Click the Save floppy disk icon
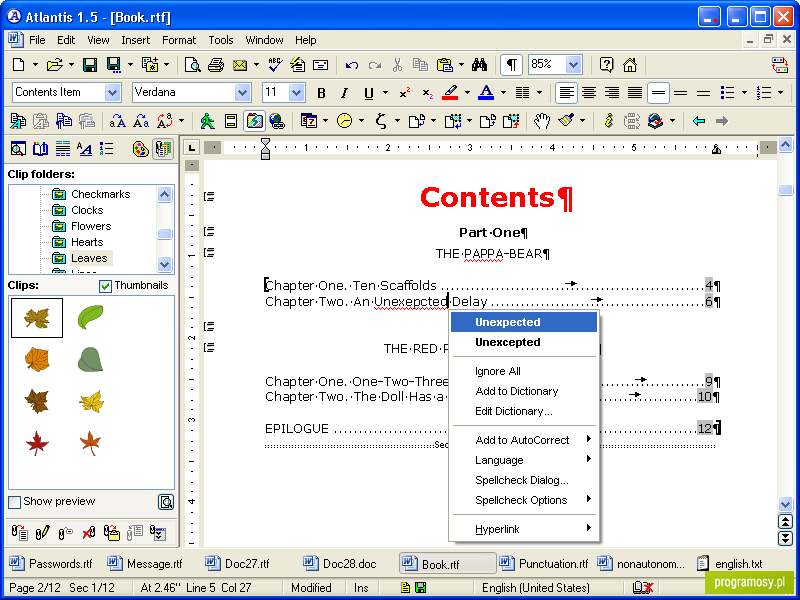800x600 pixels. [x=90, y=65]
